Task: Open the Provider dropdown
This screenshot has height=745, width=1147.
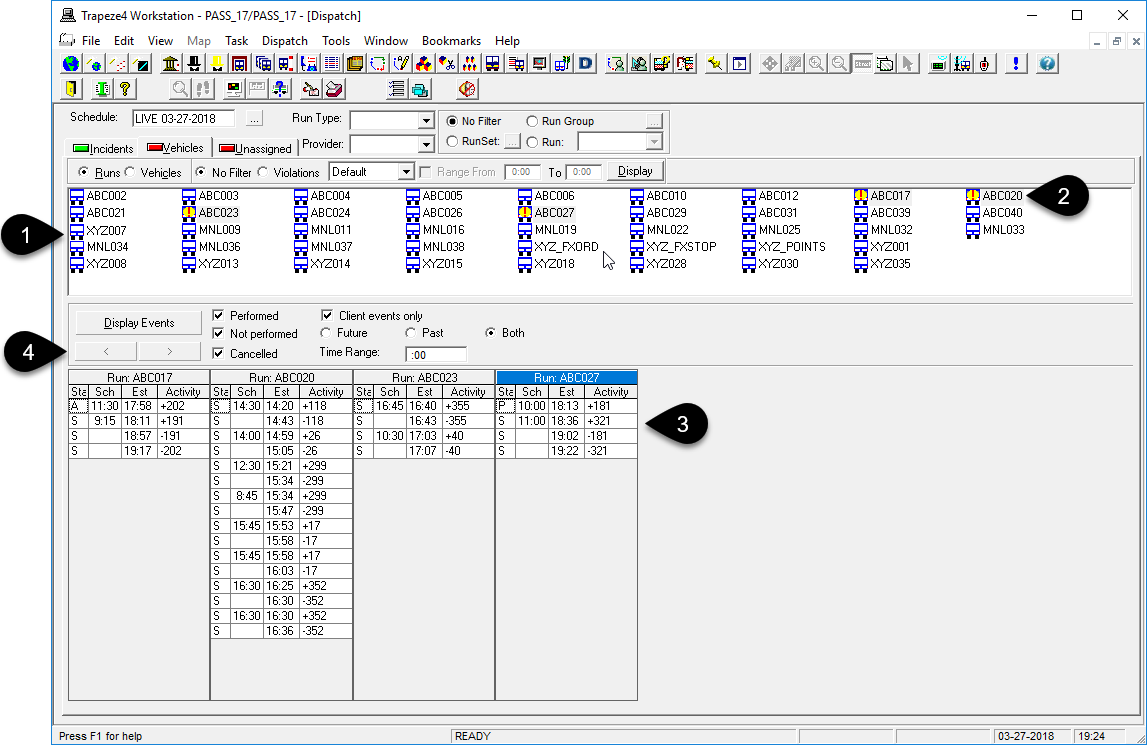Action: tap(424, 142)
